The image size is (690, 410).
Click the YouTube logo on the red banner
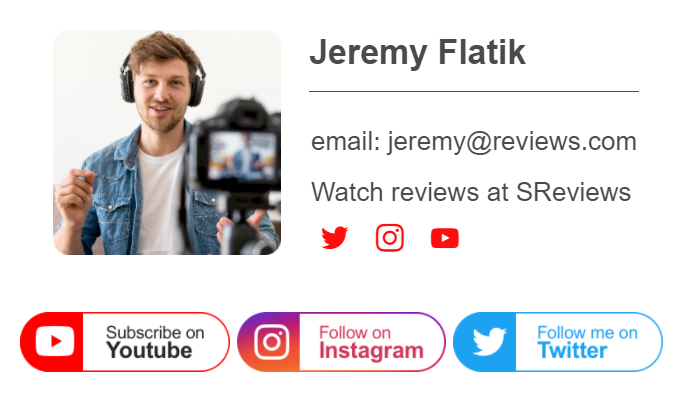(x=55, y=341)
